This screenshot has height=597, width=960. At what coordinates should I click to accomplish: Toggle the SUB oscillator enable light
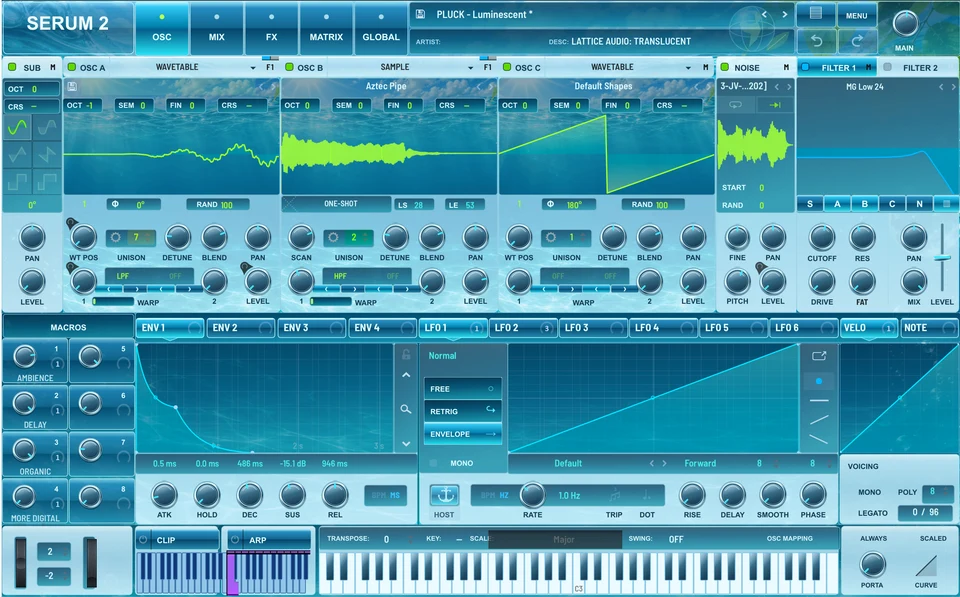click(12, 67)
